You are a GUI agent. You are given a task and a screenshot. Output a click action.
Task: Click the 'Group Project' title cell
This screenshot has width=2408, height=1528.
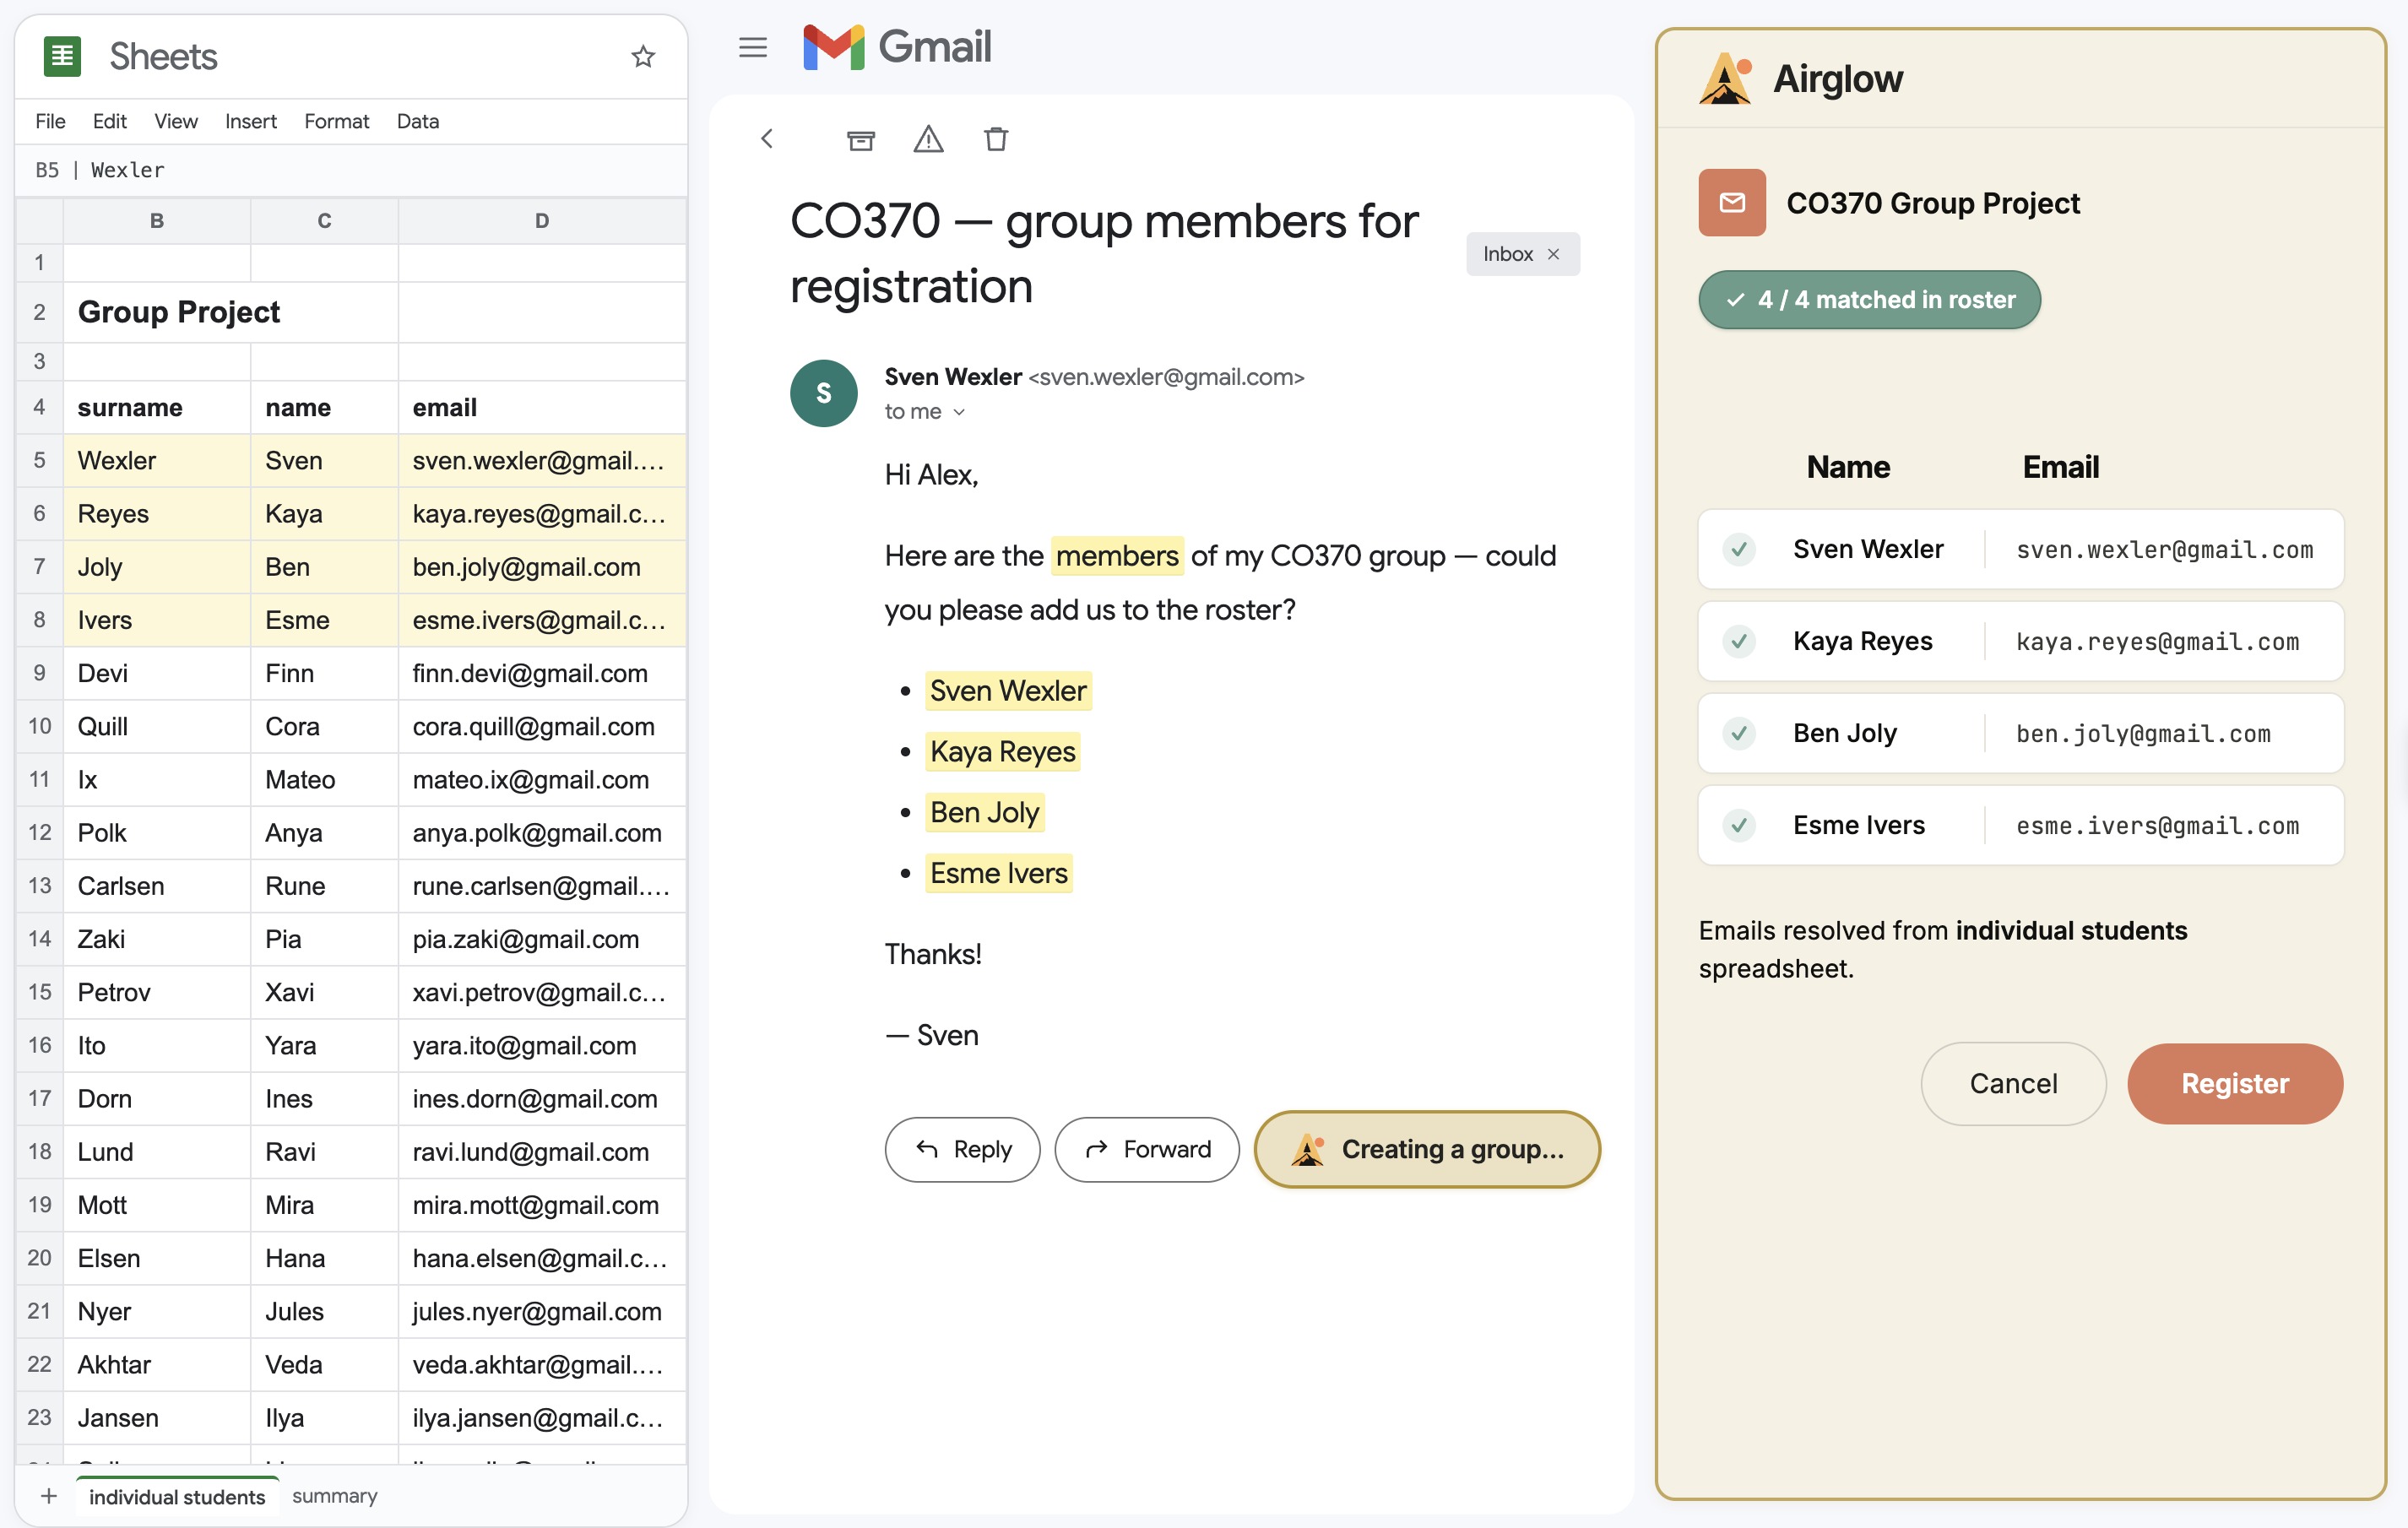[x=230, y=312]
